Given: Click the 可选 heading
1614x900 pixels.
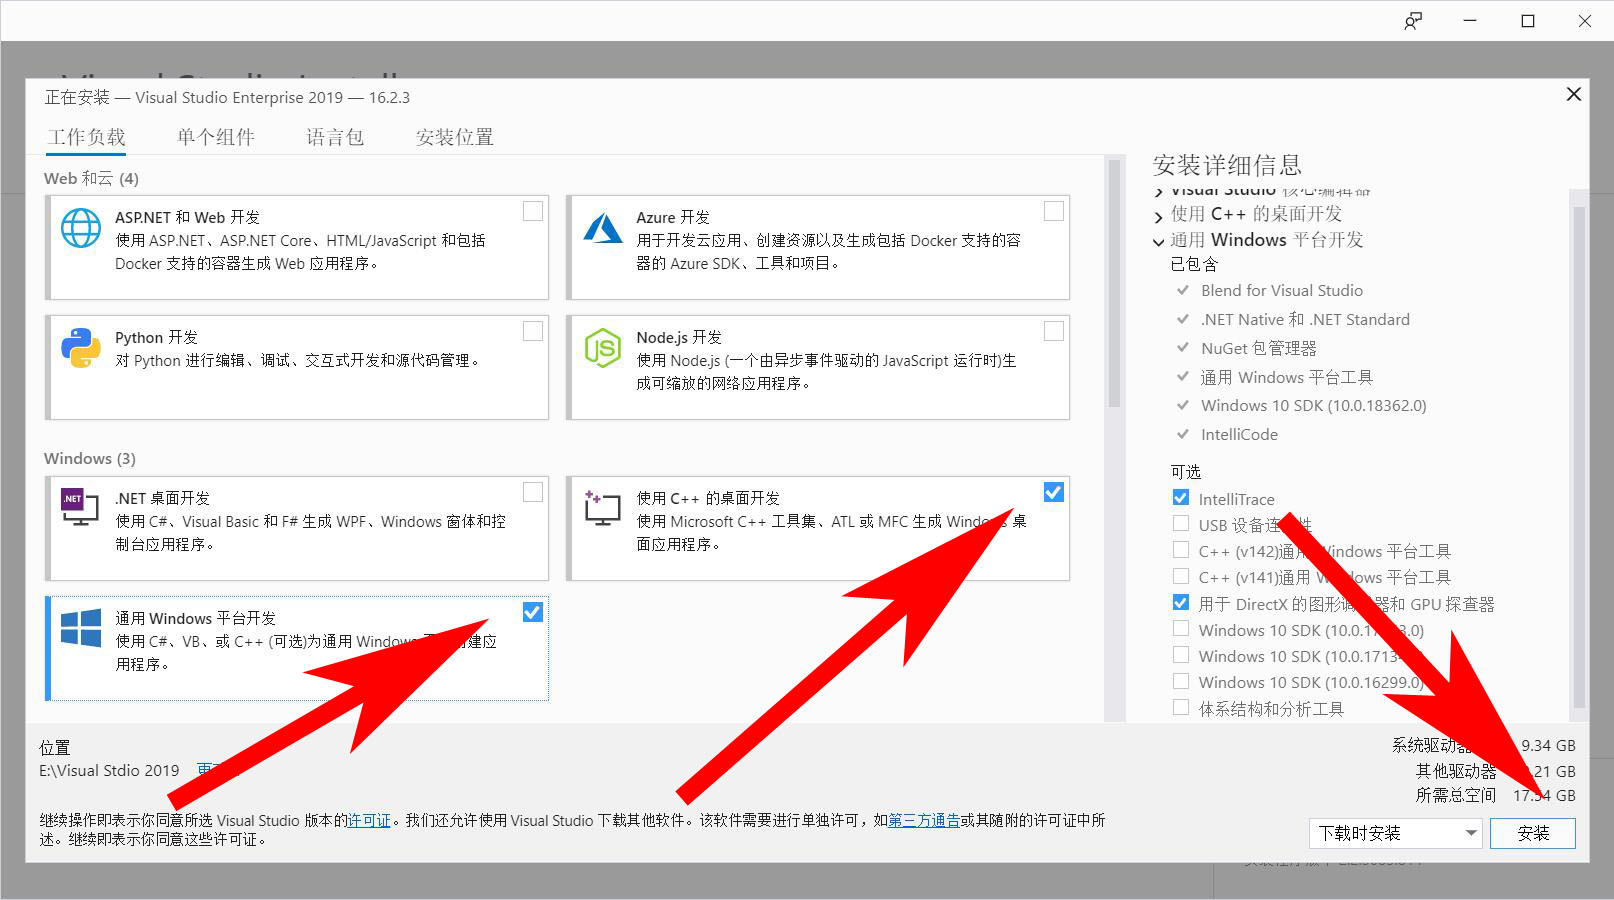Looking at the screenshot, I should [x=1186, y=471].
